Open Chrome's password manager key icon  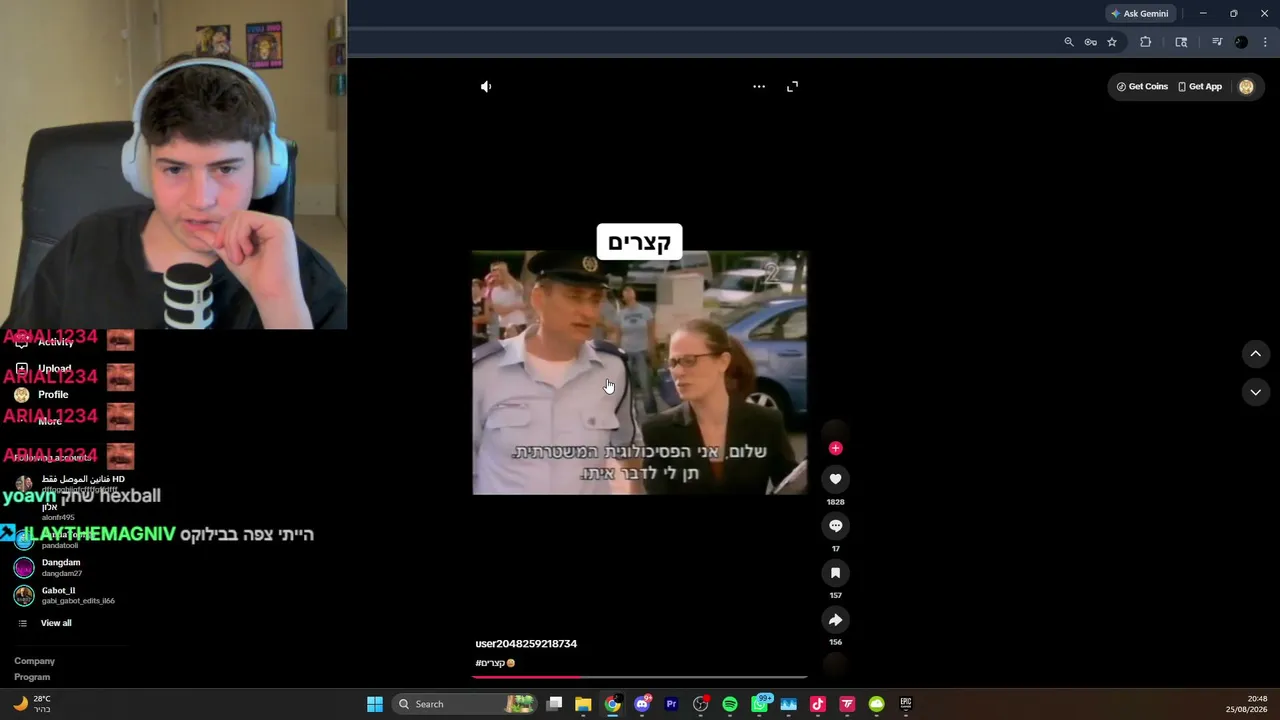(1090, 42)
